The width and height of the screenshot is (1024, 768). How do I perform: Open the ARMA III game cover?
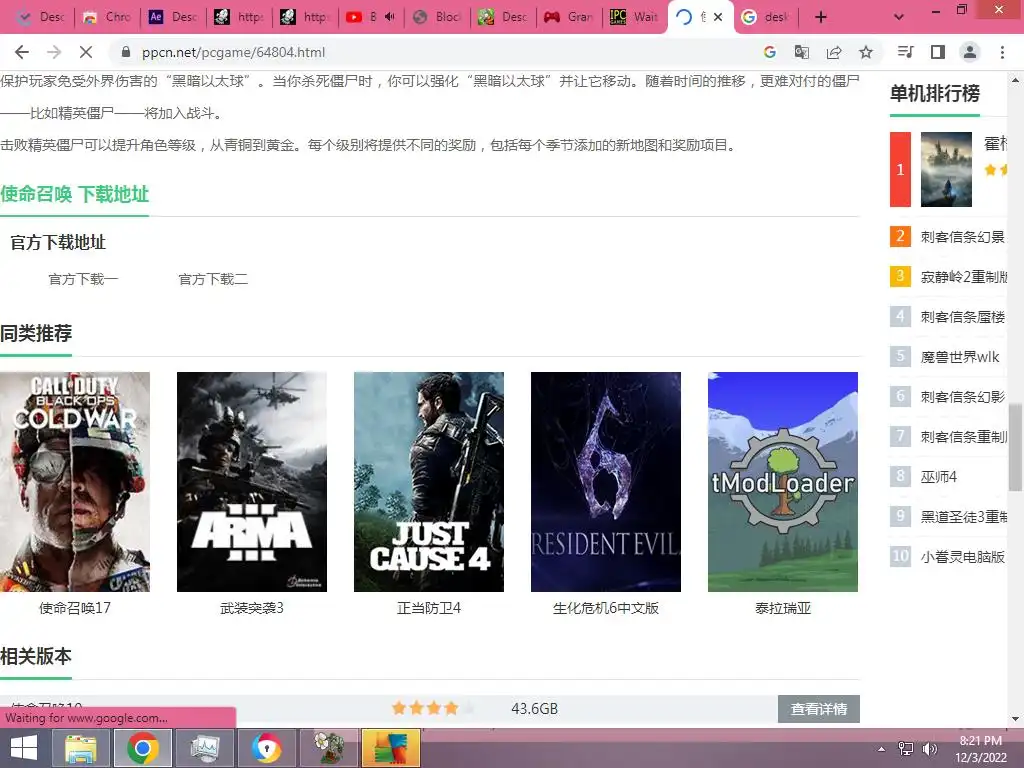click(252, 482)
